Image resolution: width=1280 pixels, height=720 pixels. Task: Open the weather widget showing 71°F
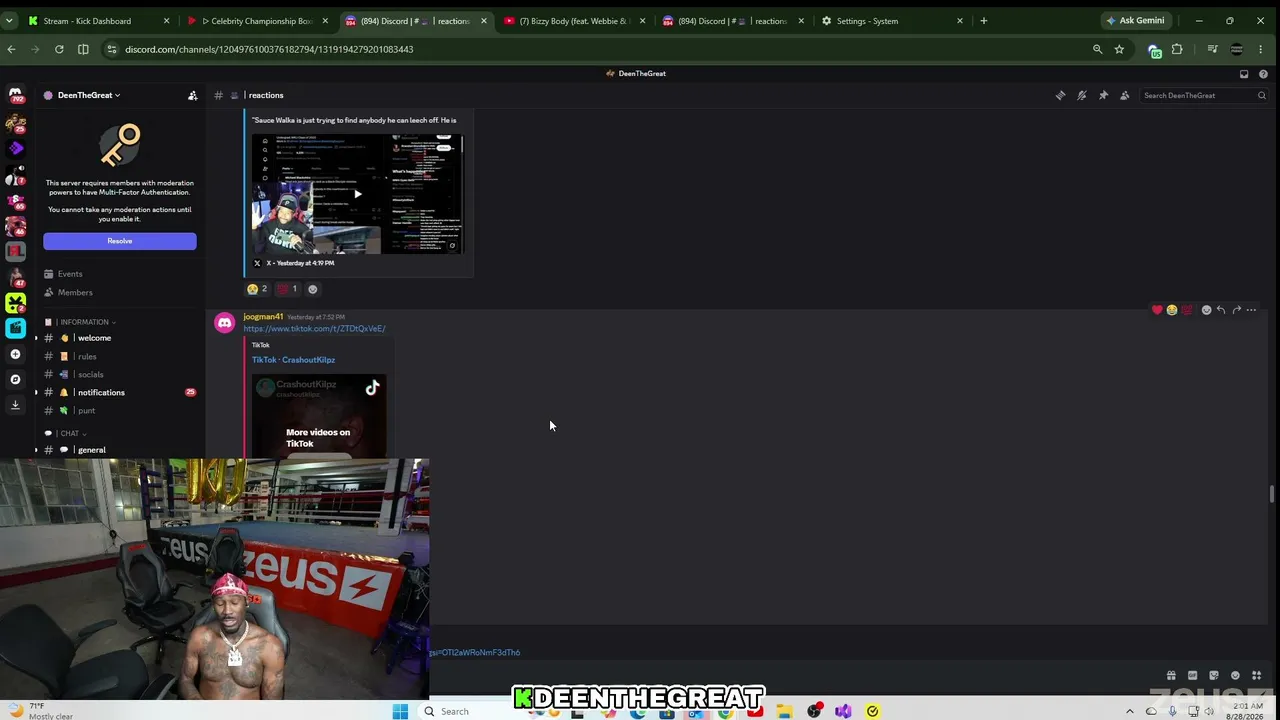click(x=40, y=711)
